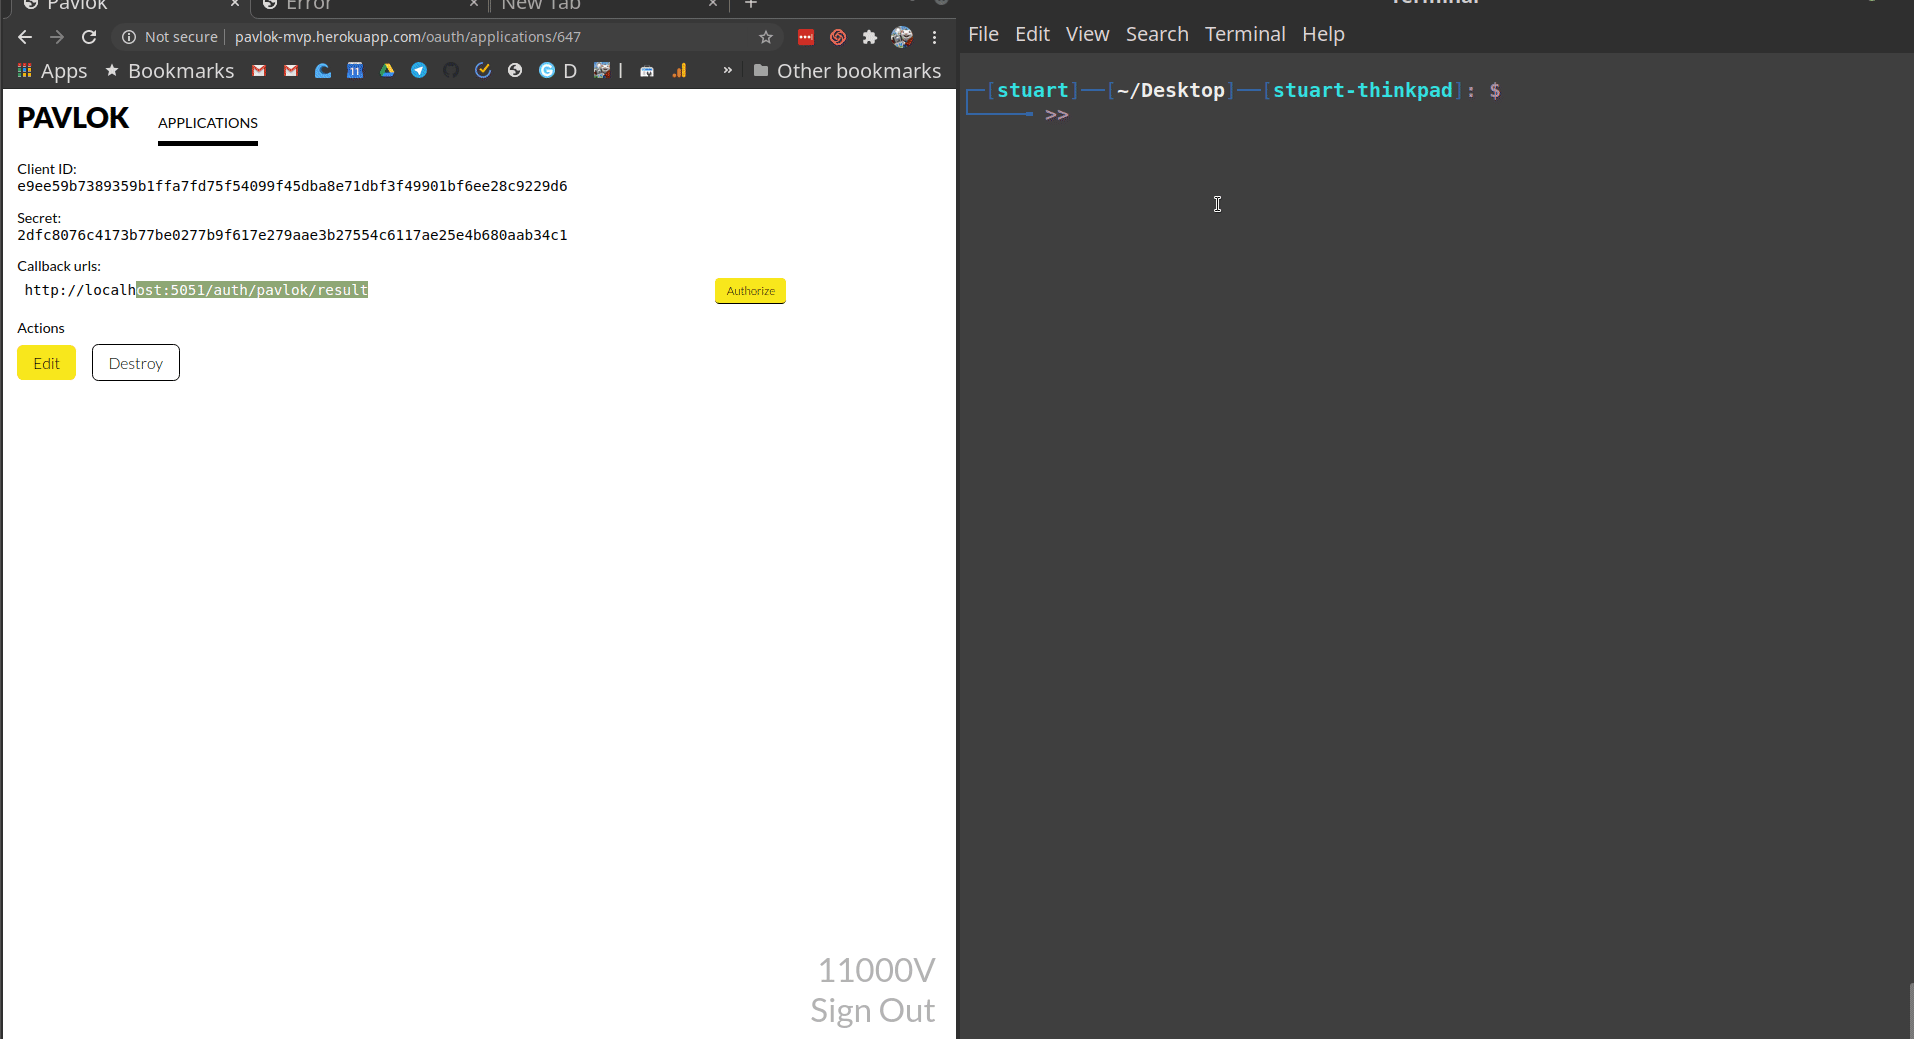Click the browser forward arrow
The height and width of the screenshot is (1039, 1914).
click(57, 37)
